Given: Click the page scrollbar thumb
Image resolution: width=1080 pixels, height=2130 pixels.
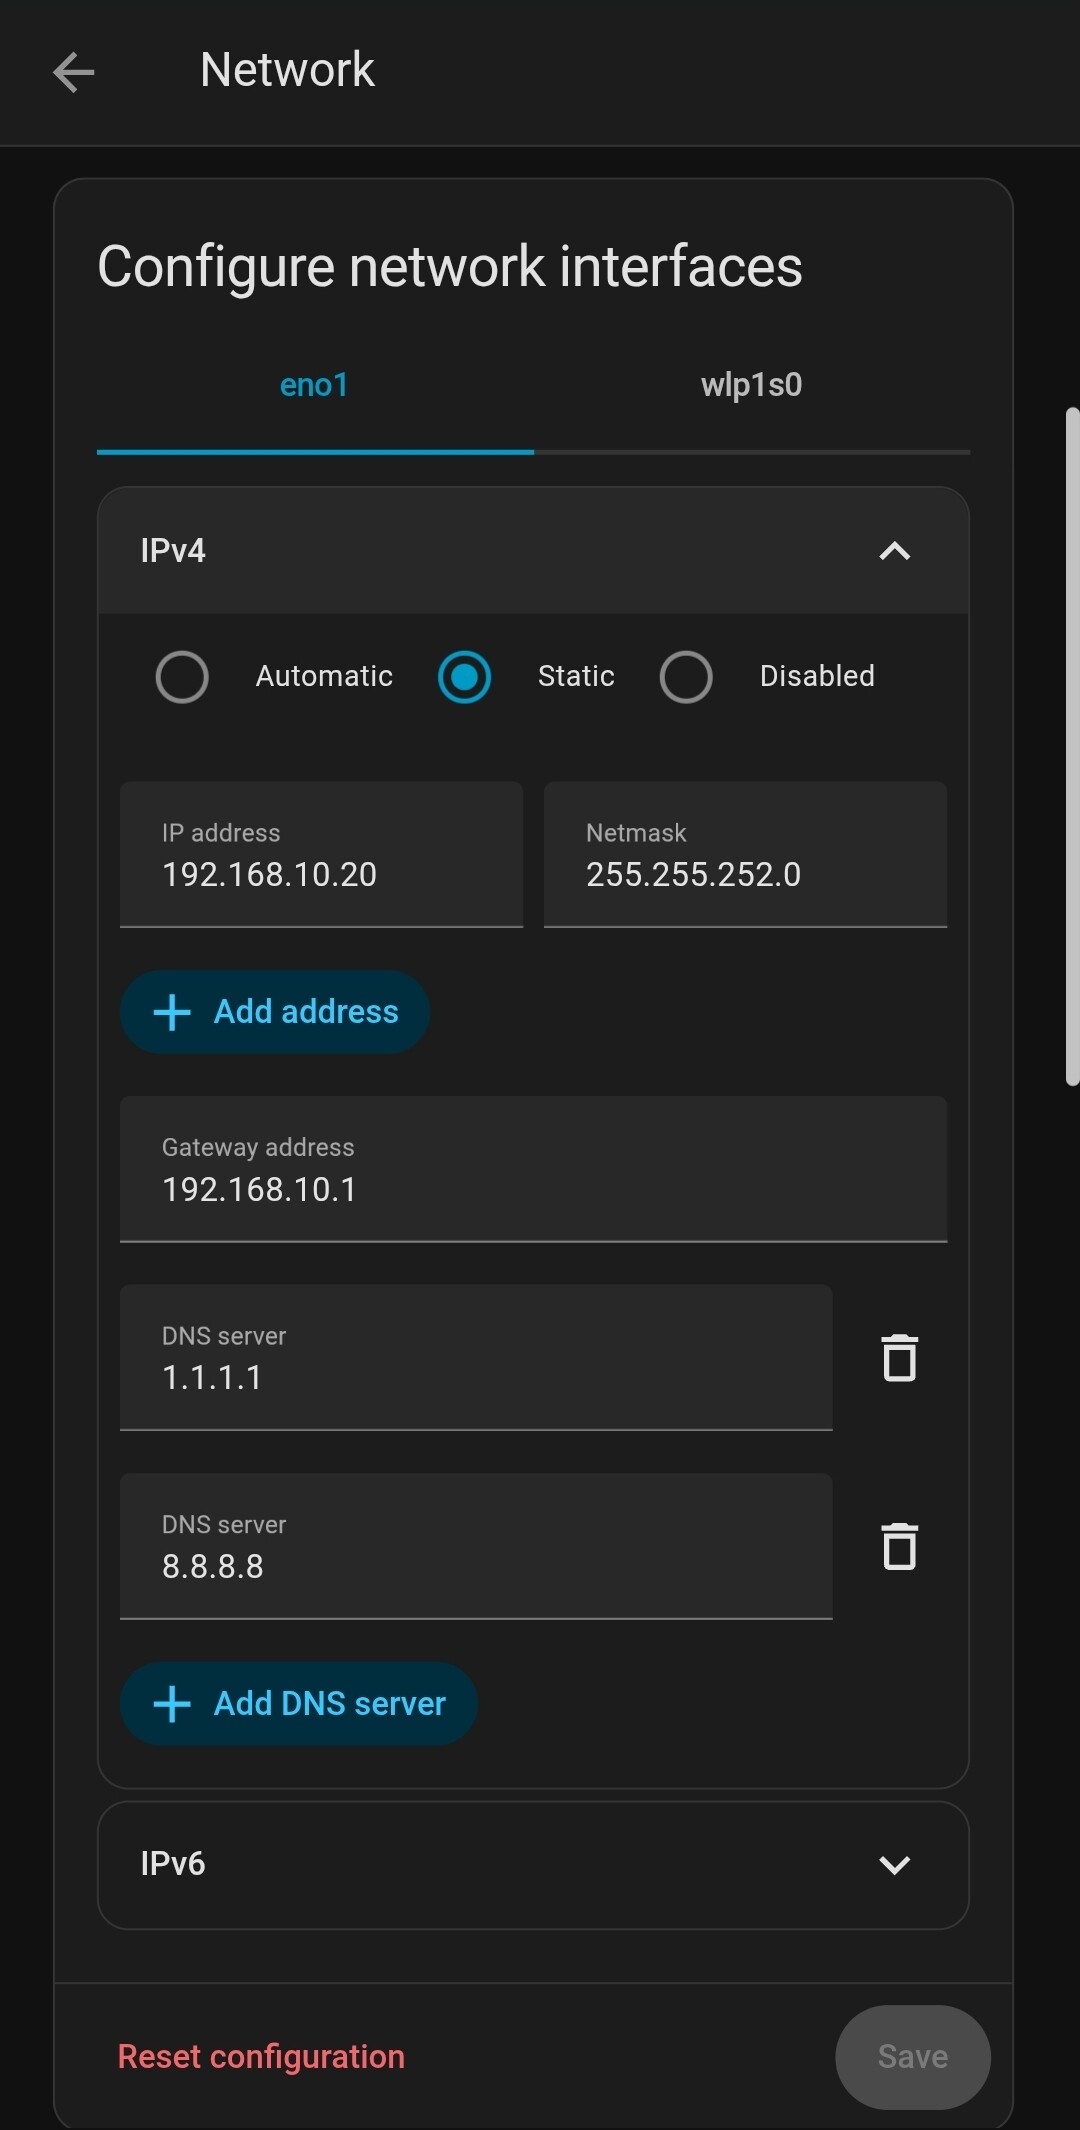Looking at the screenshot, I should pos(1072,745).
